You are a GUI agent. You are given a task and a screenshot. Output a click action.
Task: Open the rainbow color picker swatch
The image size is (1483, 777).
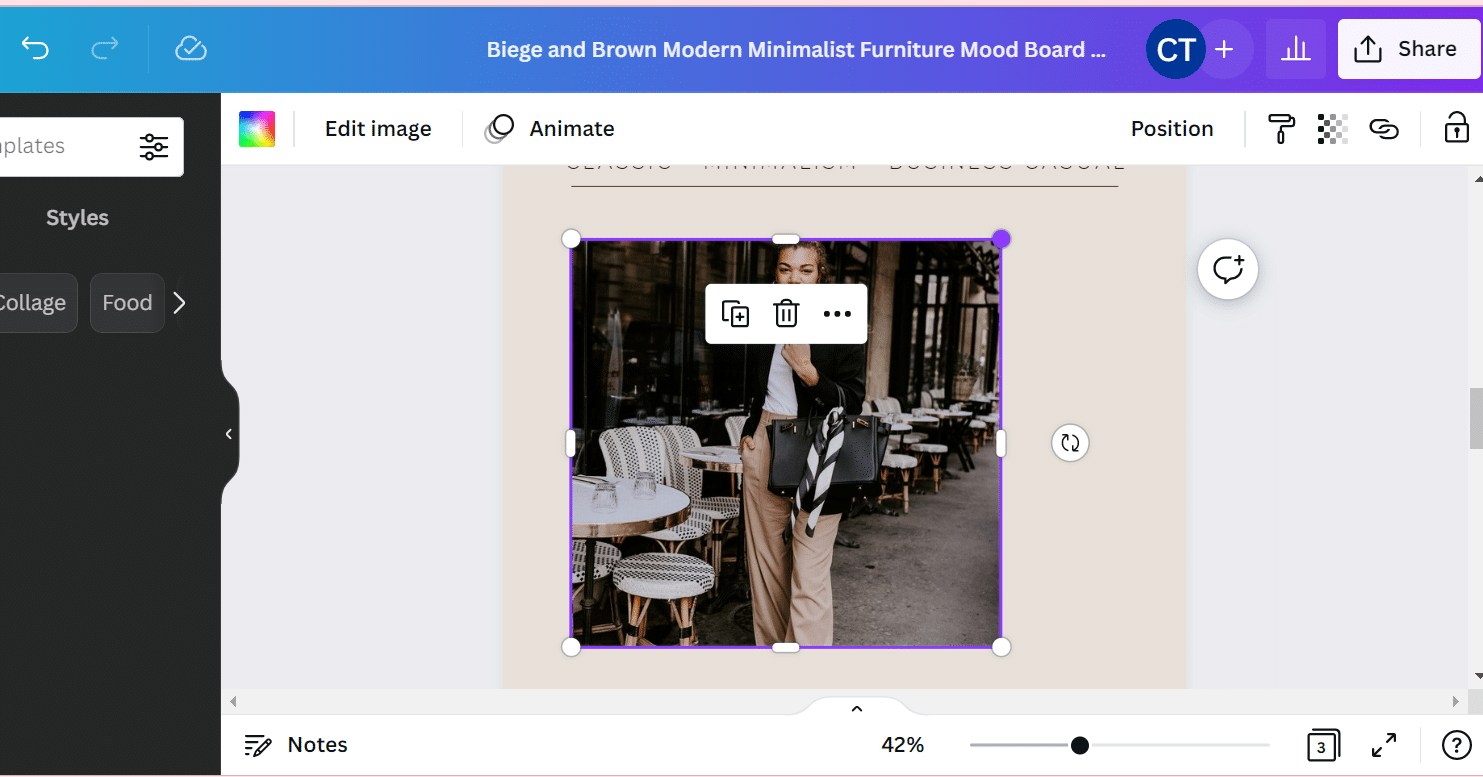point(257,129)
